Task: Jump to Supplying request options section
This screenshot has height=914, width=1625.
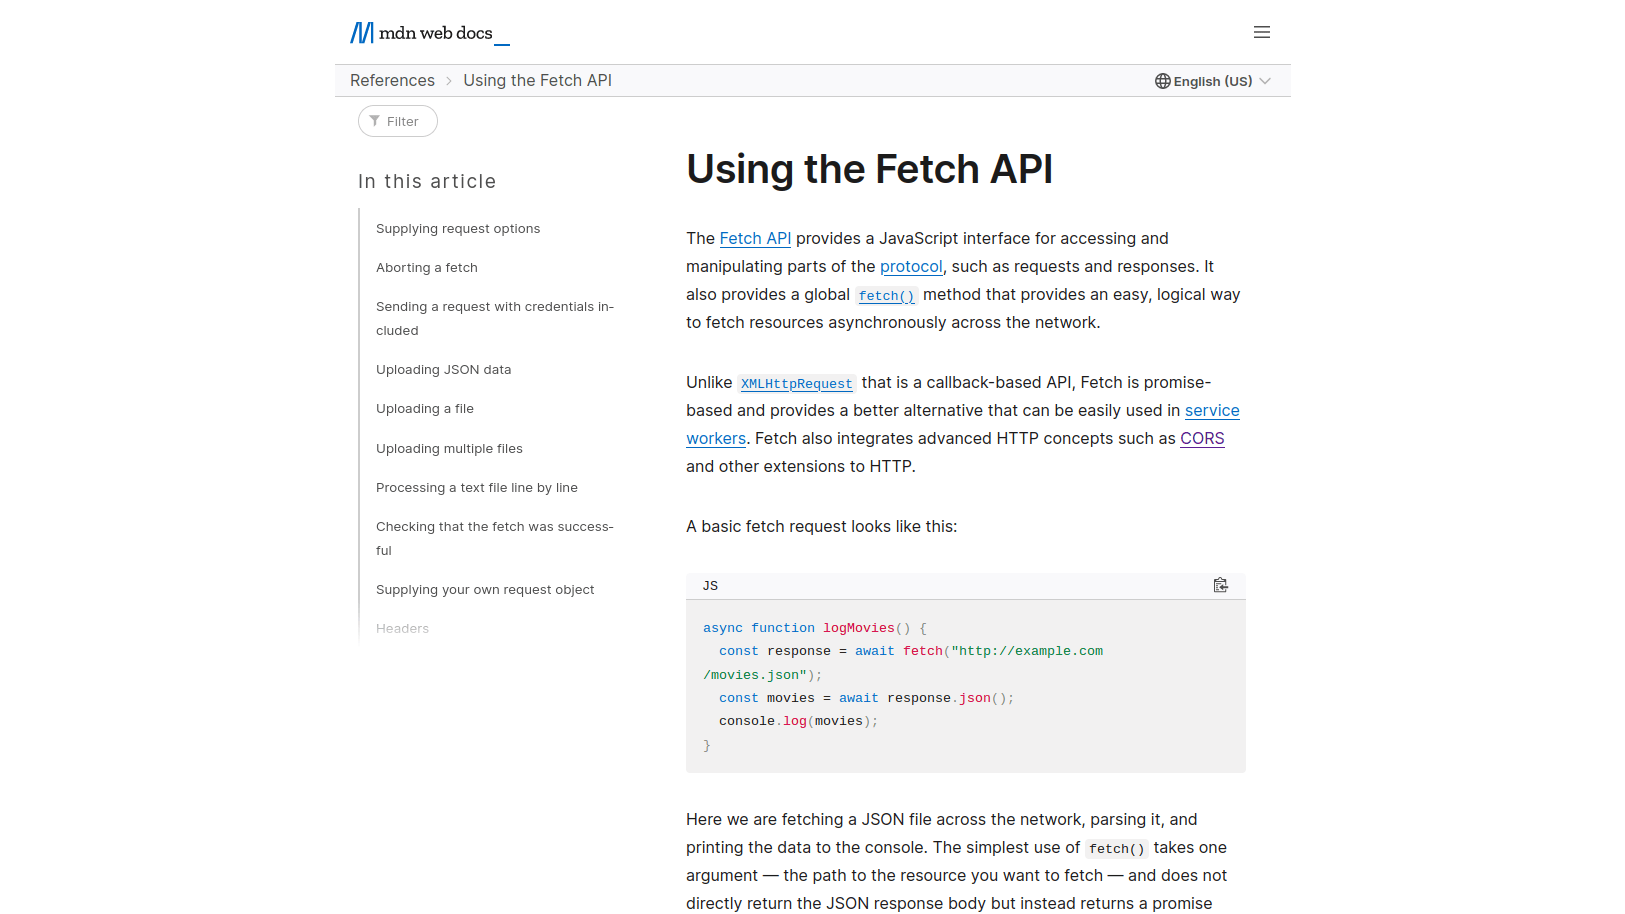Action: [458, 228]
